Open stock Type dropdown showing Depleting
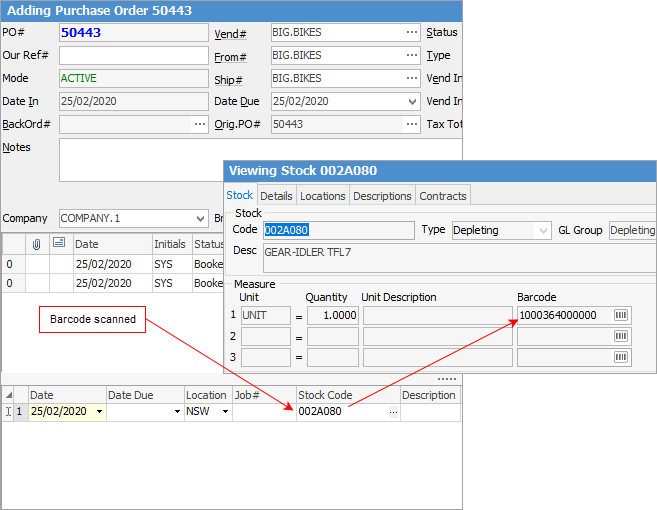Screen dimensions: 657x510 543,230
